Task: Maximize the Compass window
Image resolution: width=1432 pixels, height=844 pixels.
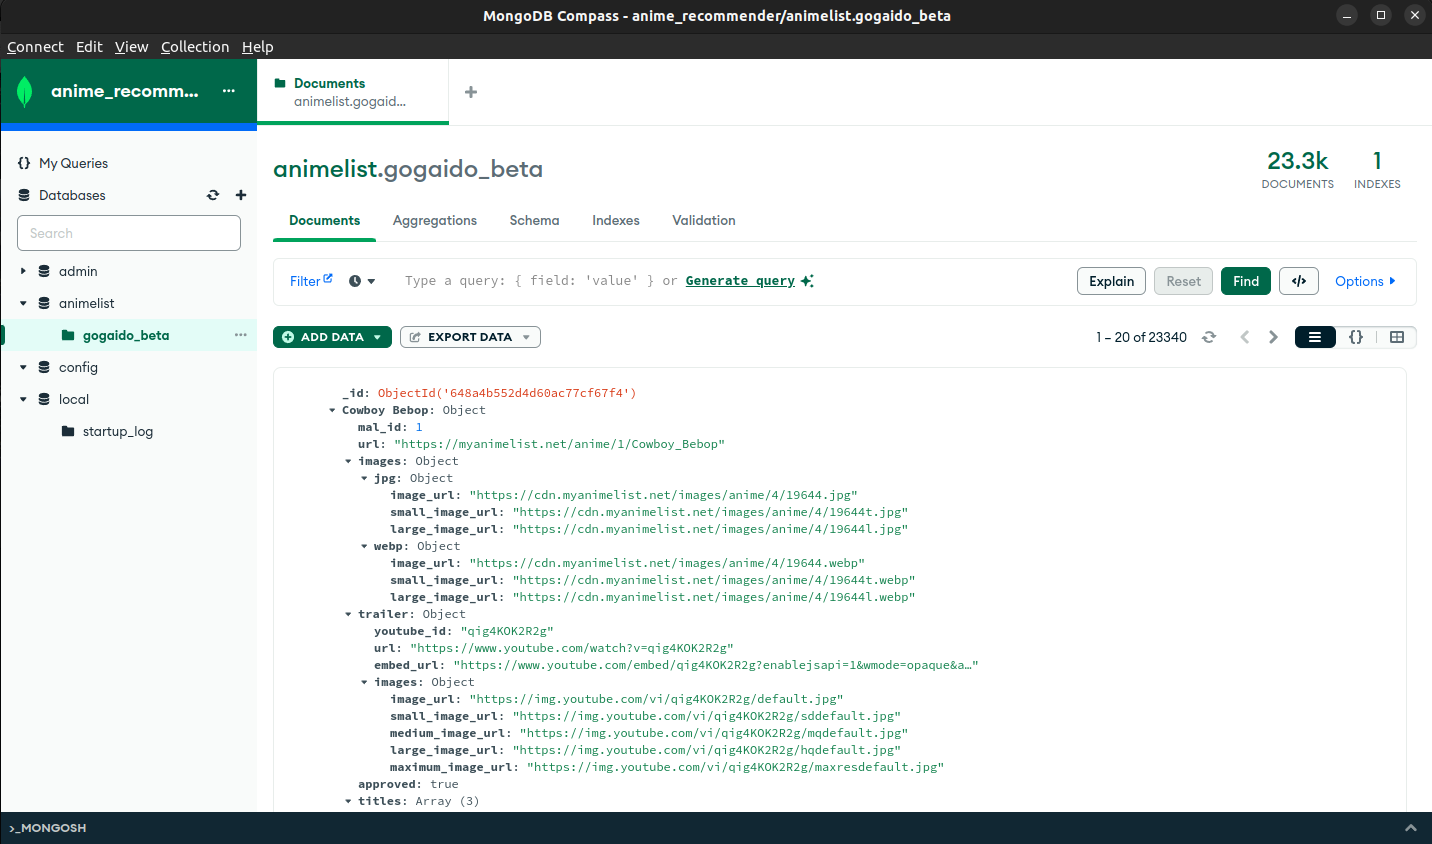Action: [x=1381, y=15]
